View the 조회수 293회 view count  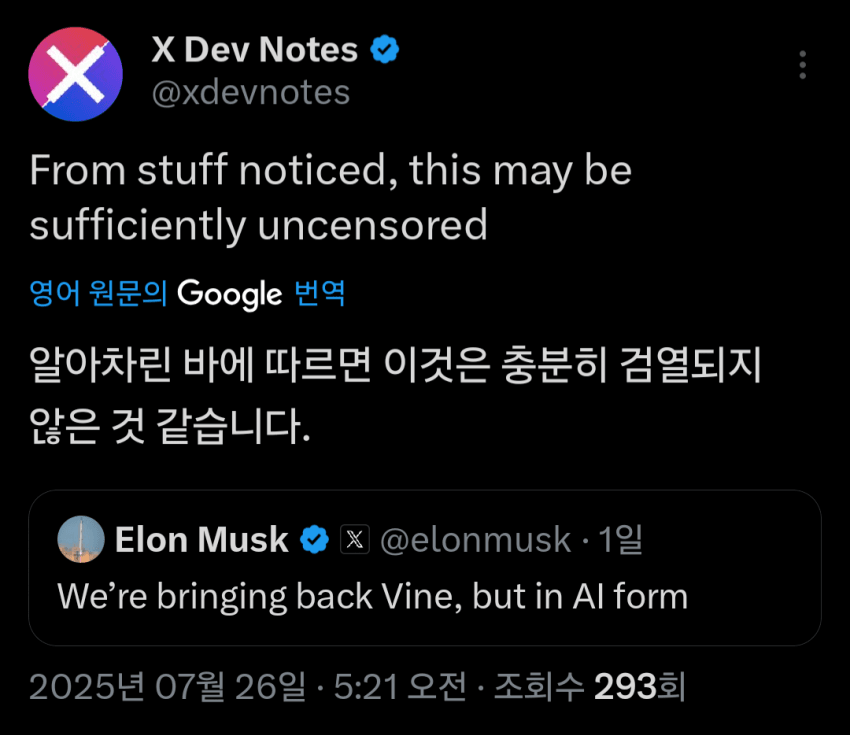[x=590, y=686]
